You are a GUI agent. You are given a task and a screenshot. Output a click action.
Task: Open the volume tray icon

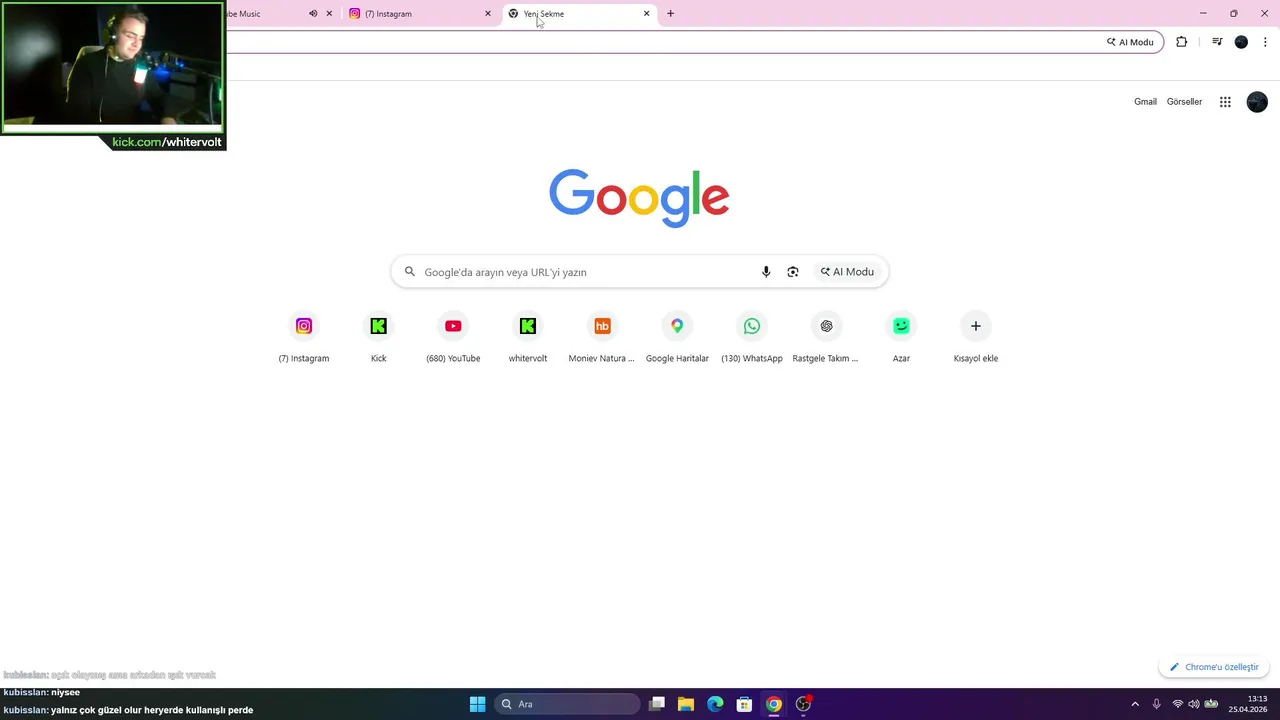[1193, 704]
